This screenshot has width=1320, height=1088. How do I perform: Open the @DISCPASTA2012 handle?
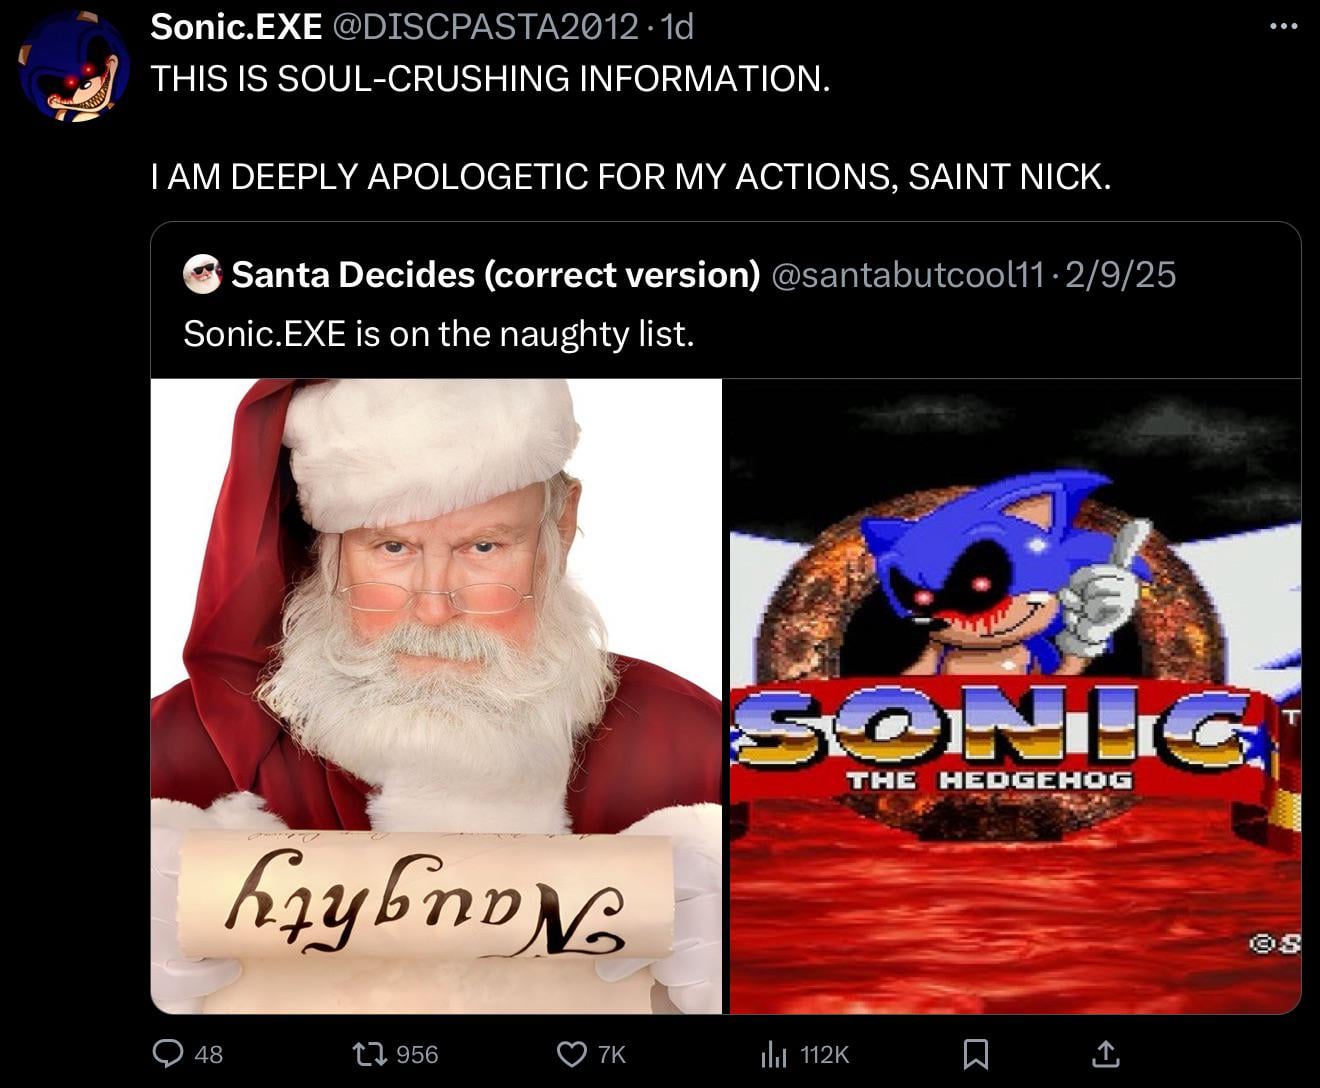click(484, 27)
